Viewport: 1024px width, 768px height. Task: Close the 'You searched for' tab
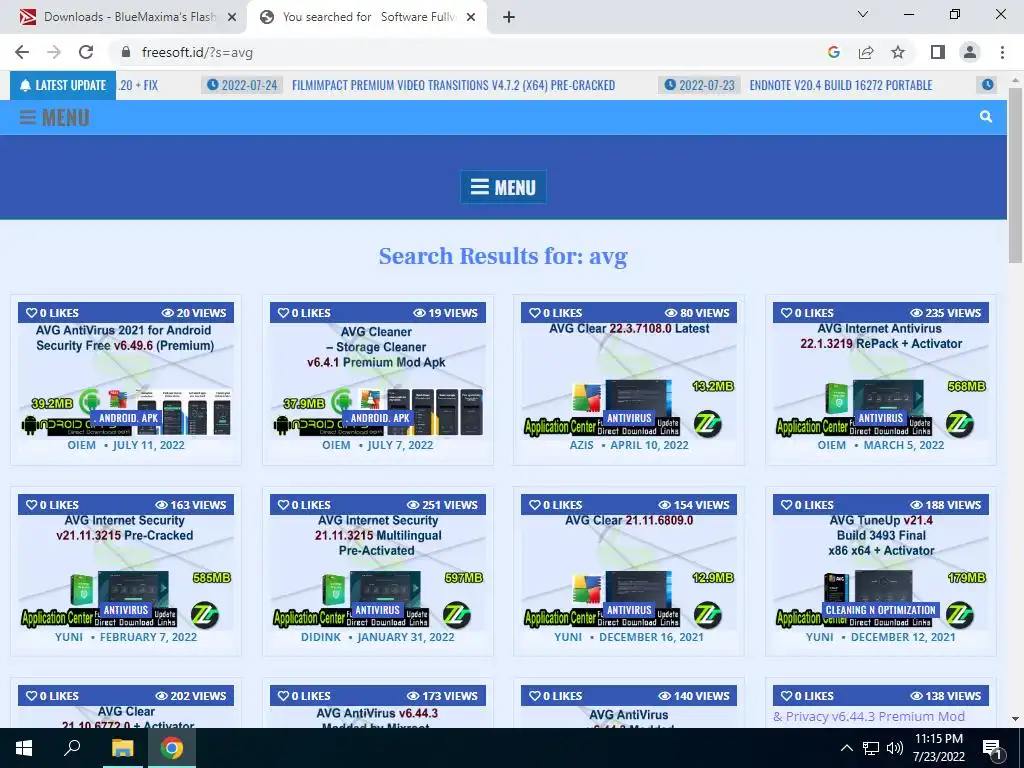pyautogui.click(x=471, y=17)
